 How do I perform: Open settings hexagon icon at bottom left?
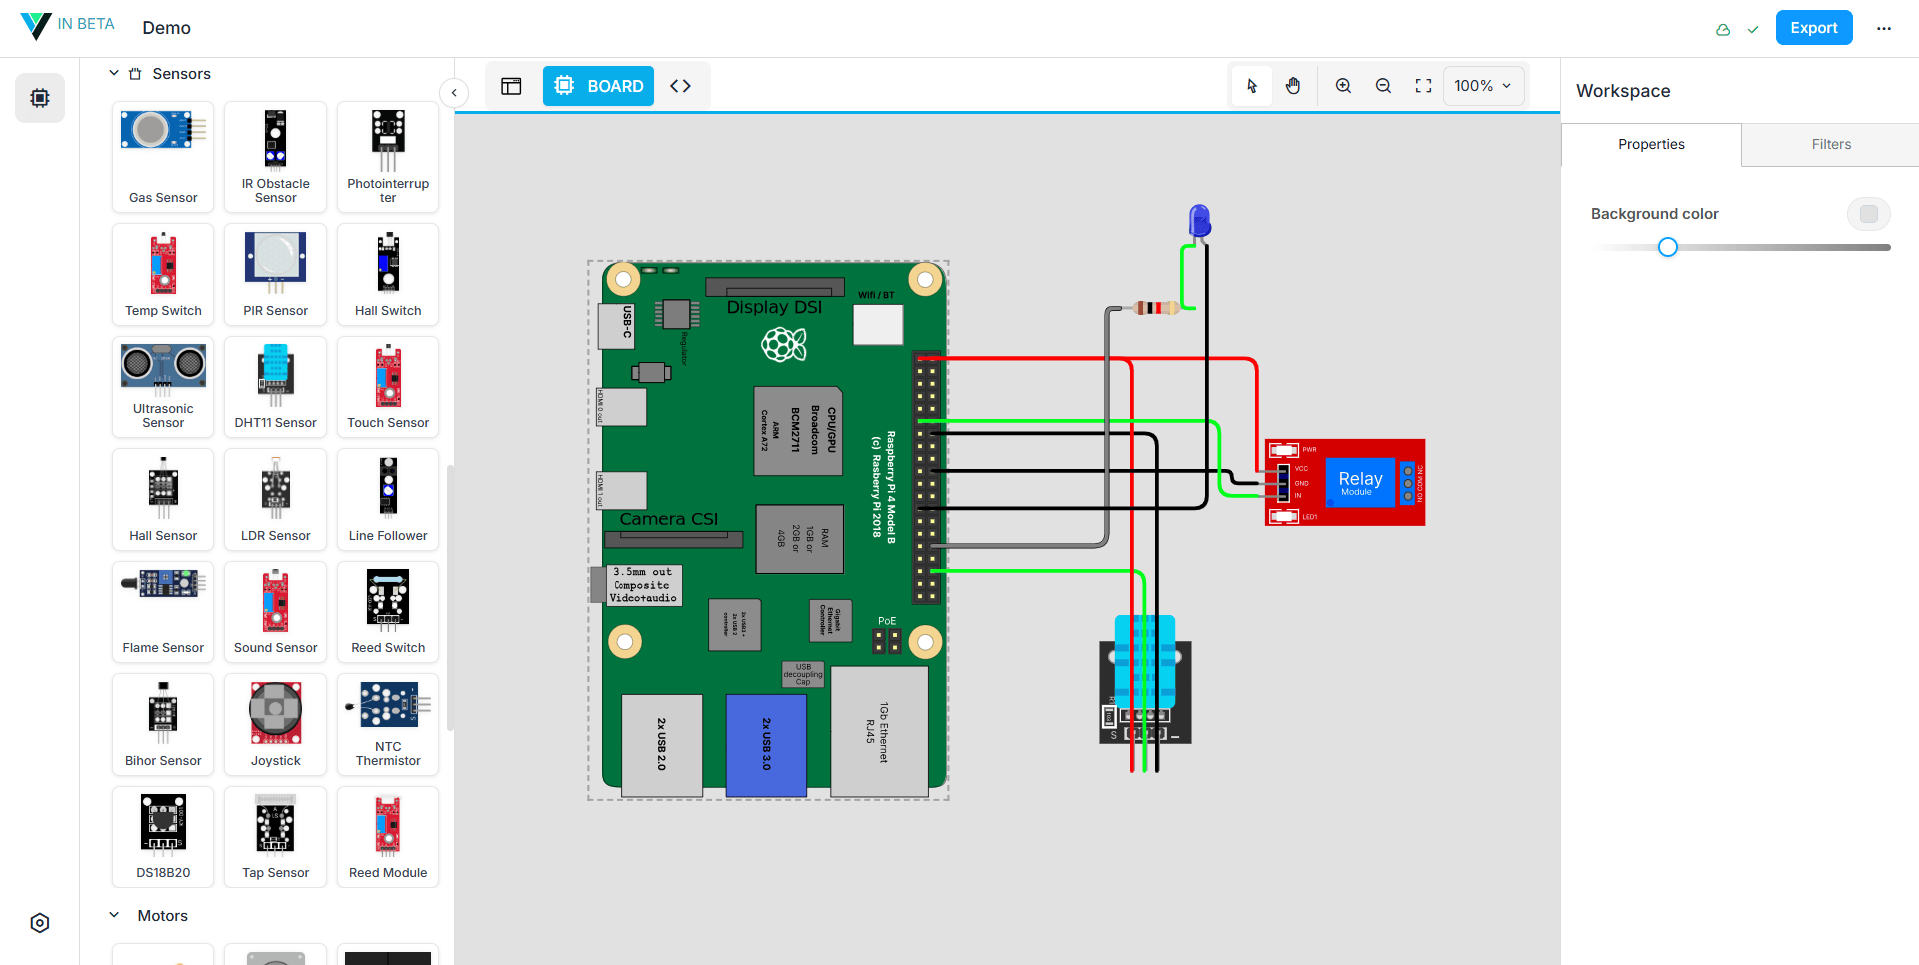point(40,923)
